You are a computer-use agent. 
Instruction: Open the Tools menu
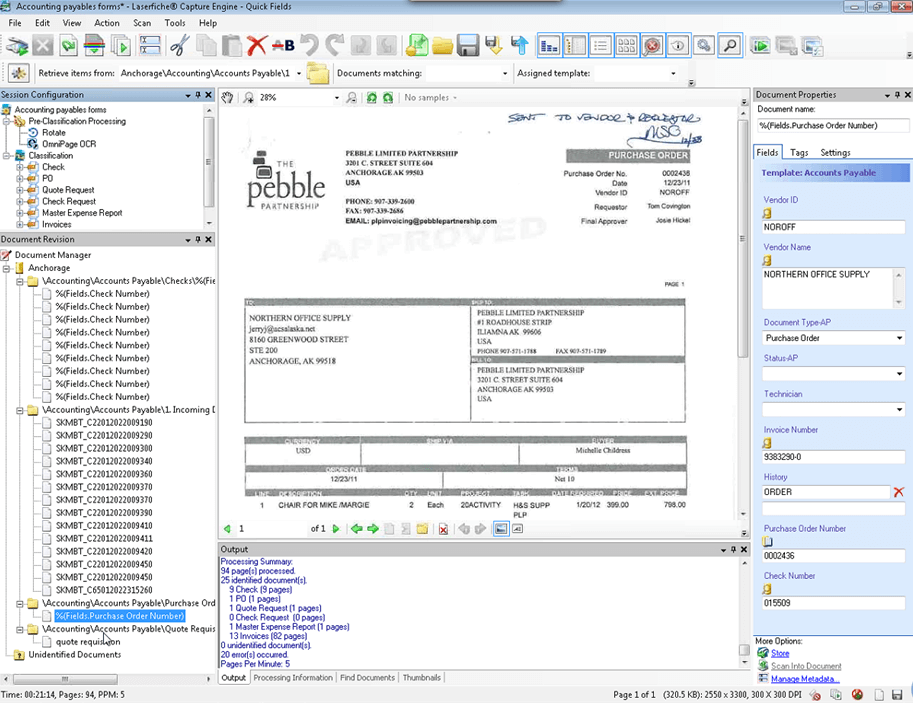point(175,23)
